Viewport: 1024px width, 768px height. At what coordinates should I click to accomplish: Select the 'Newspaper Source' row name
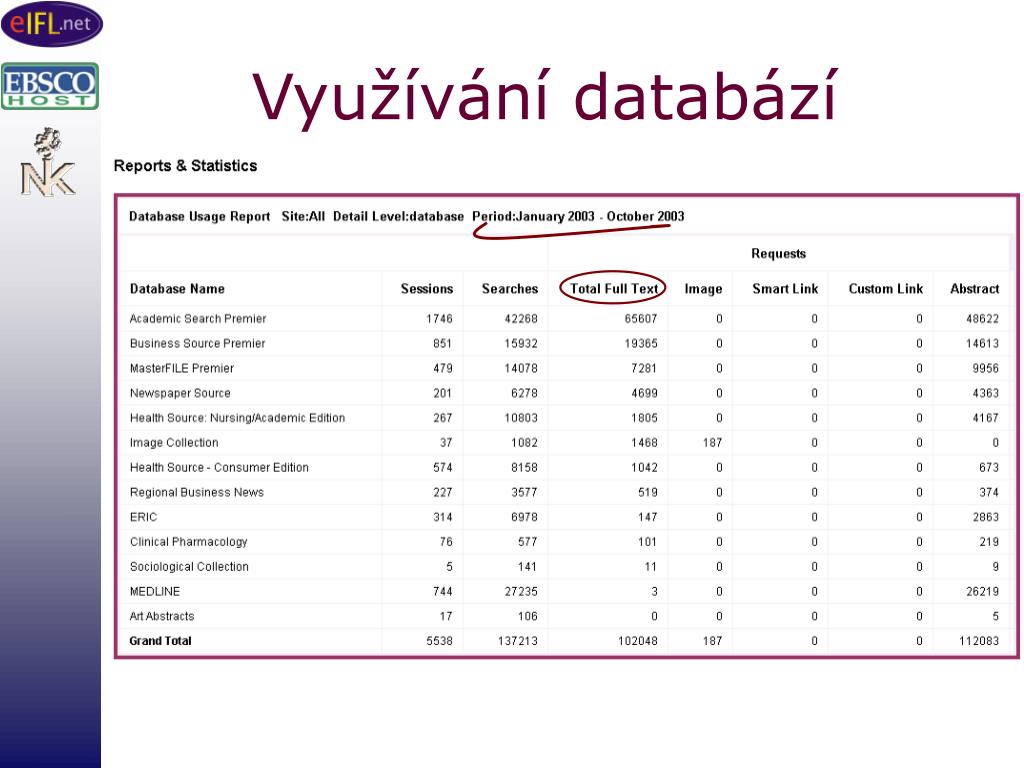(180, 393)
